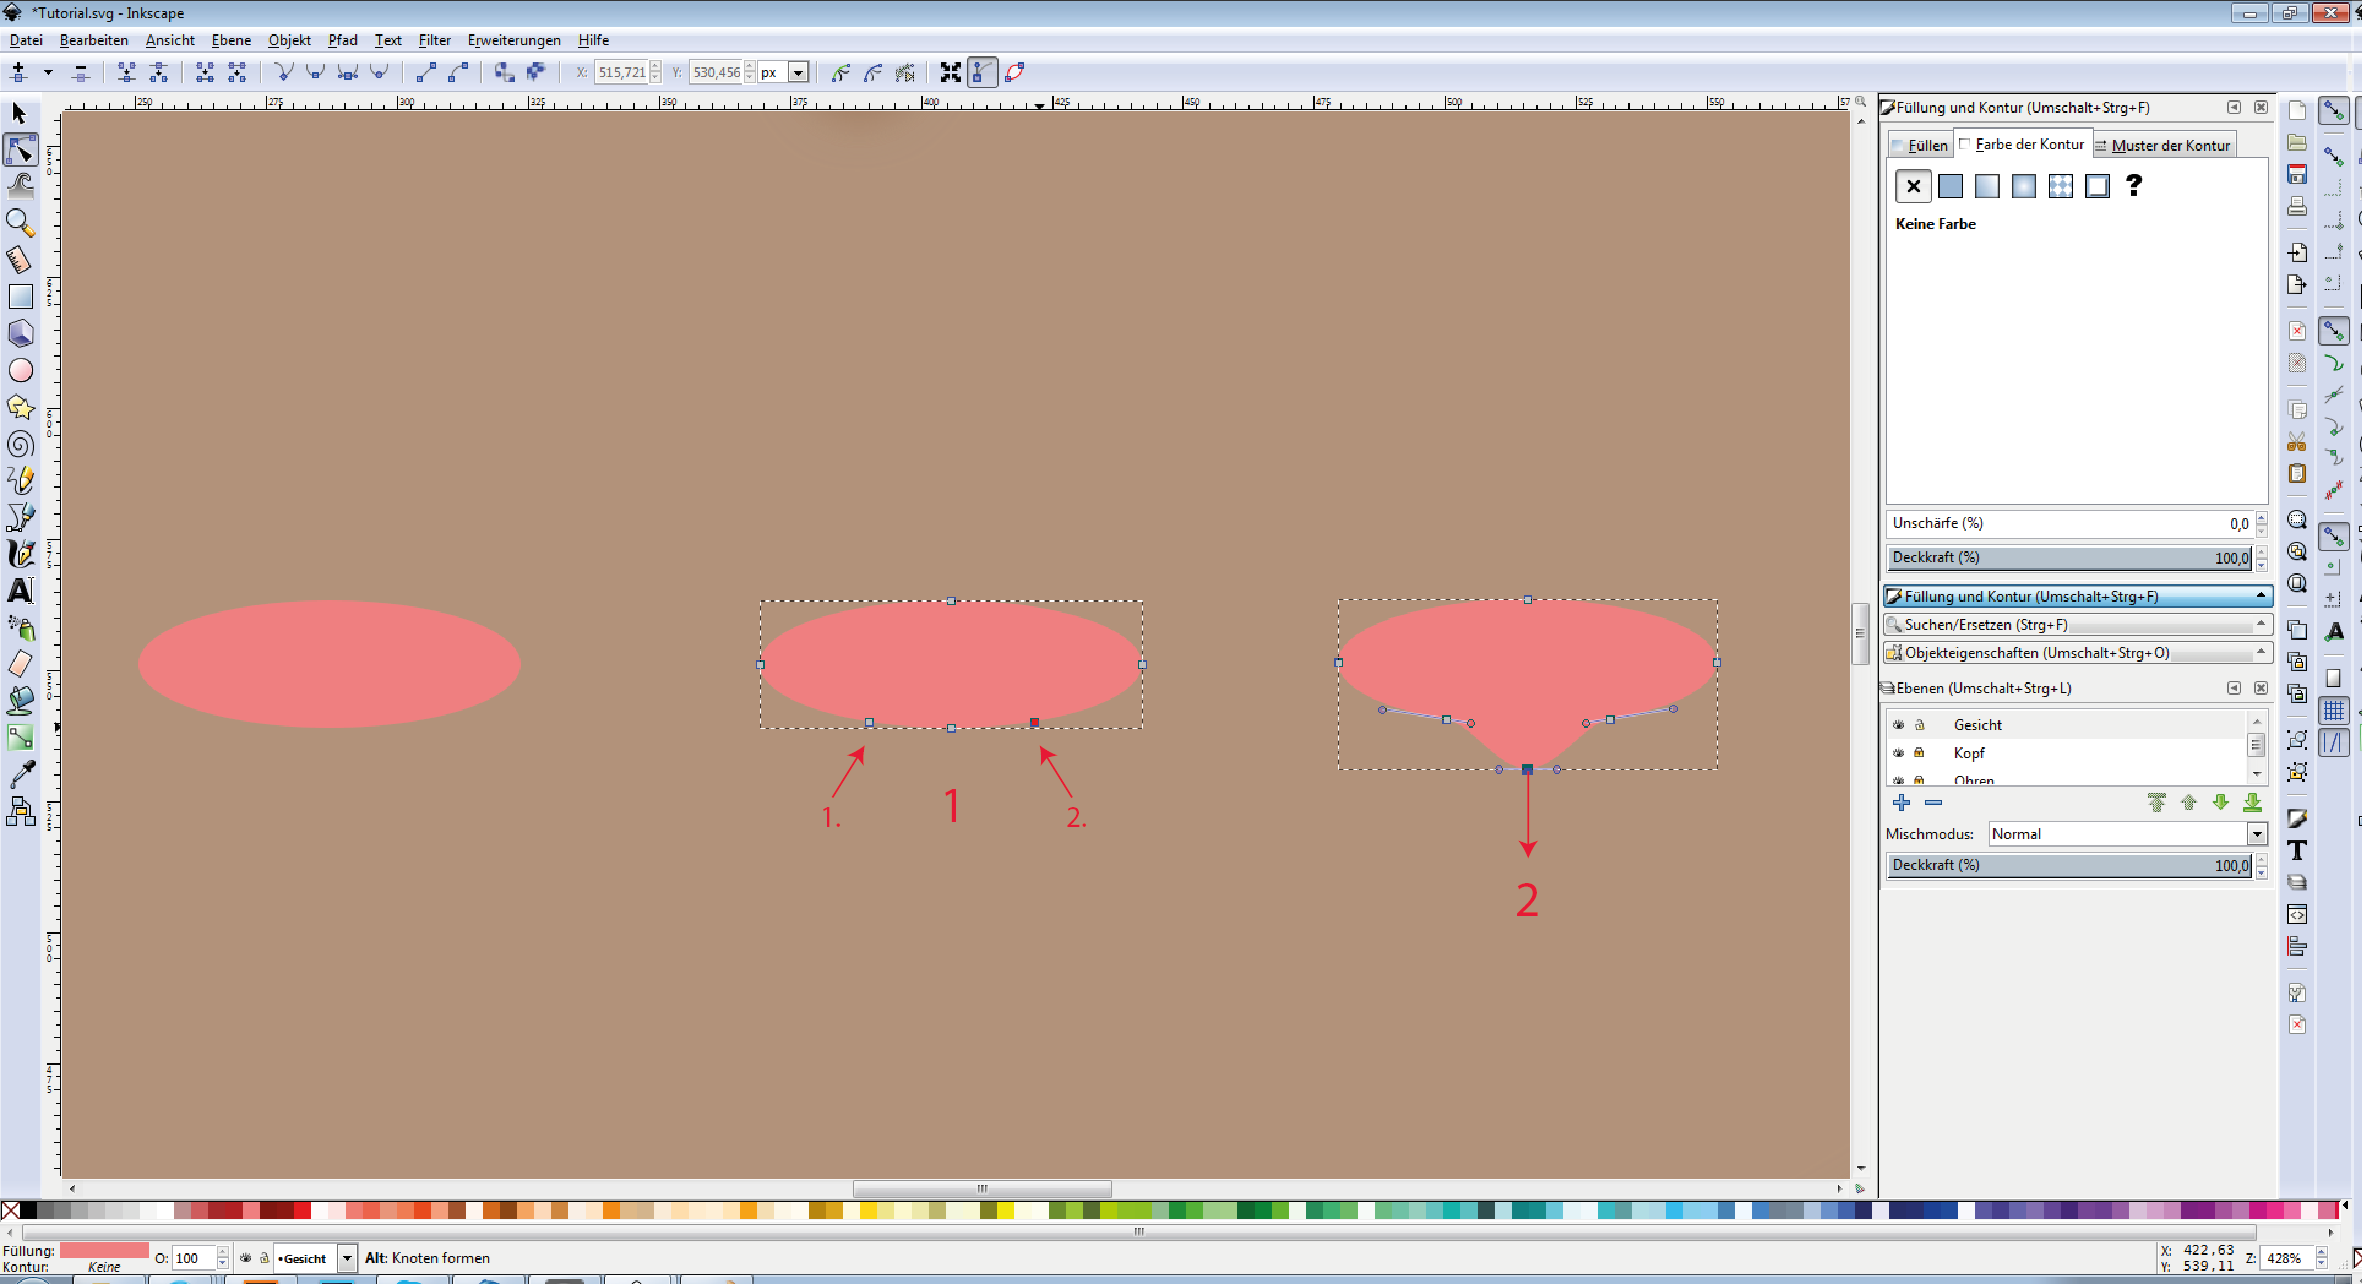Toggle lock on Gesicht layer

[x=1919, y=724]
